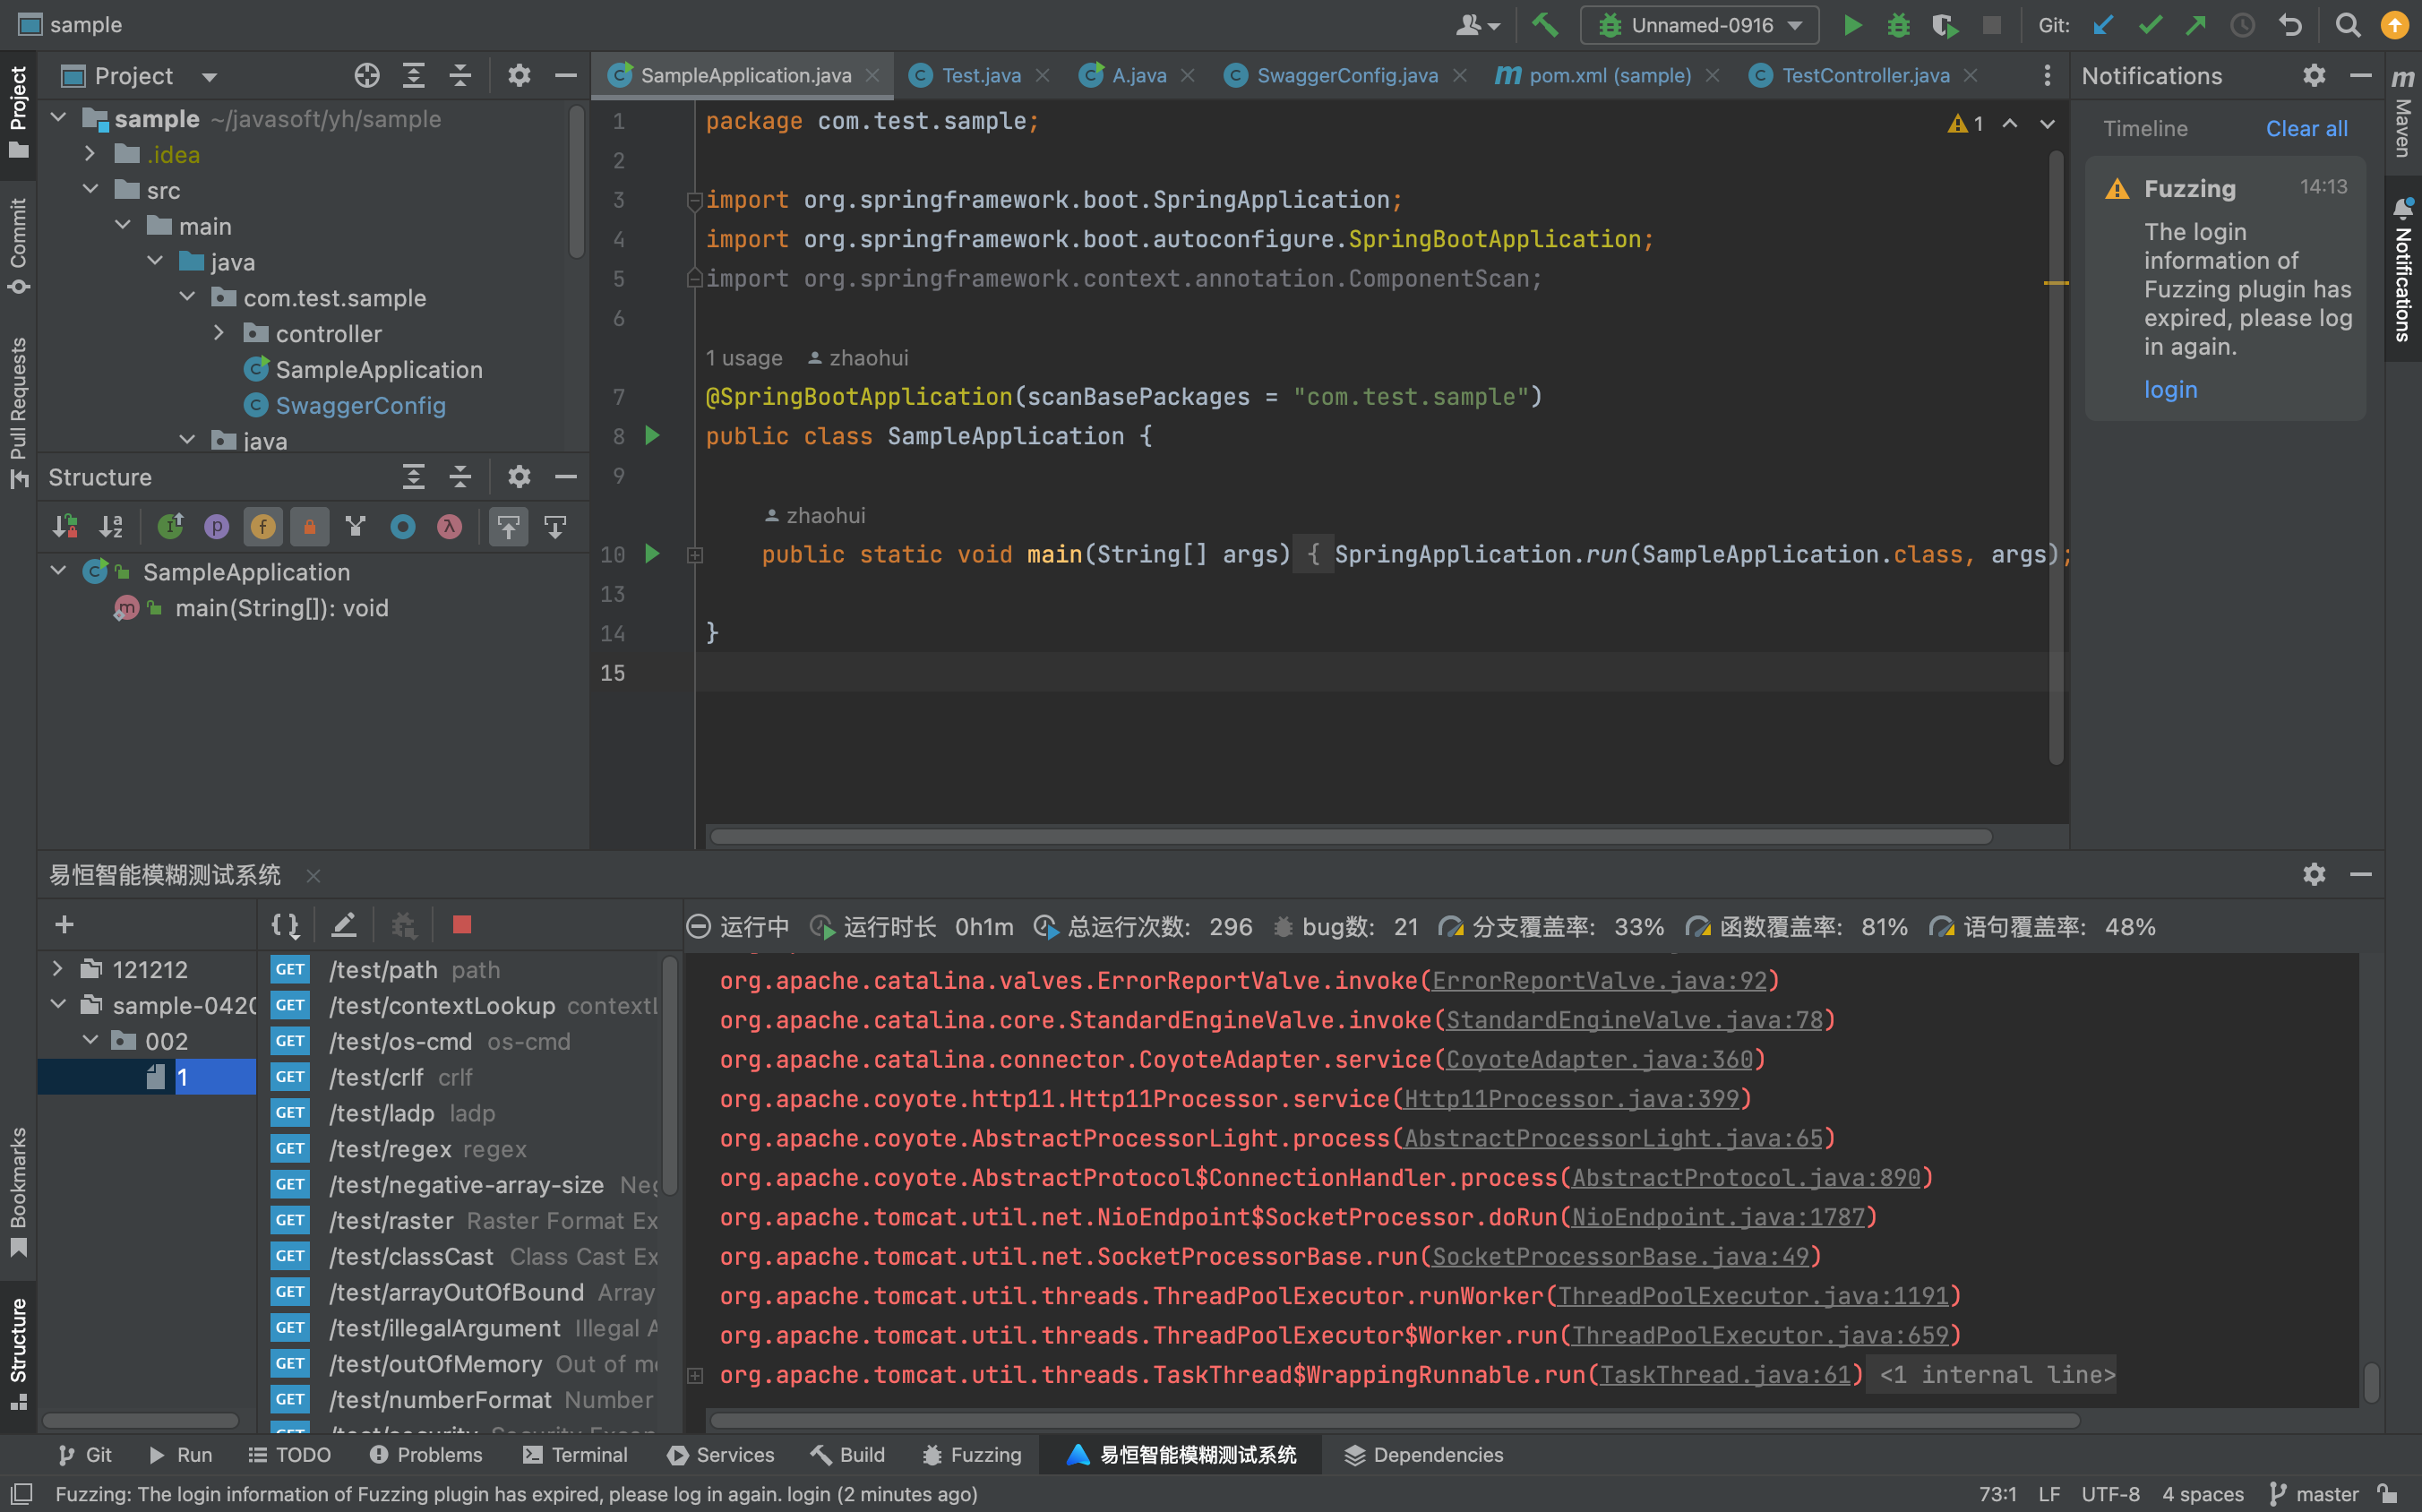Open the Terminal tool window tab
Viewport: 2422px width, 1512px height.
[575, 1455]
